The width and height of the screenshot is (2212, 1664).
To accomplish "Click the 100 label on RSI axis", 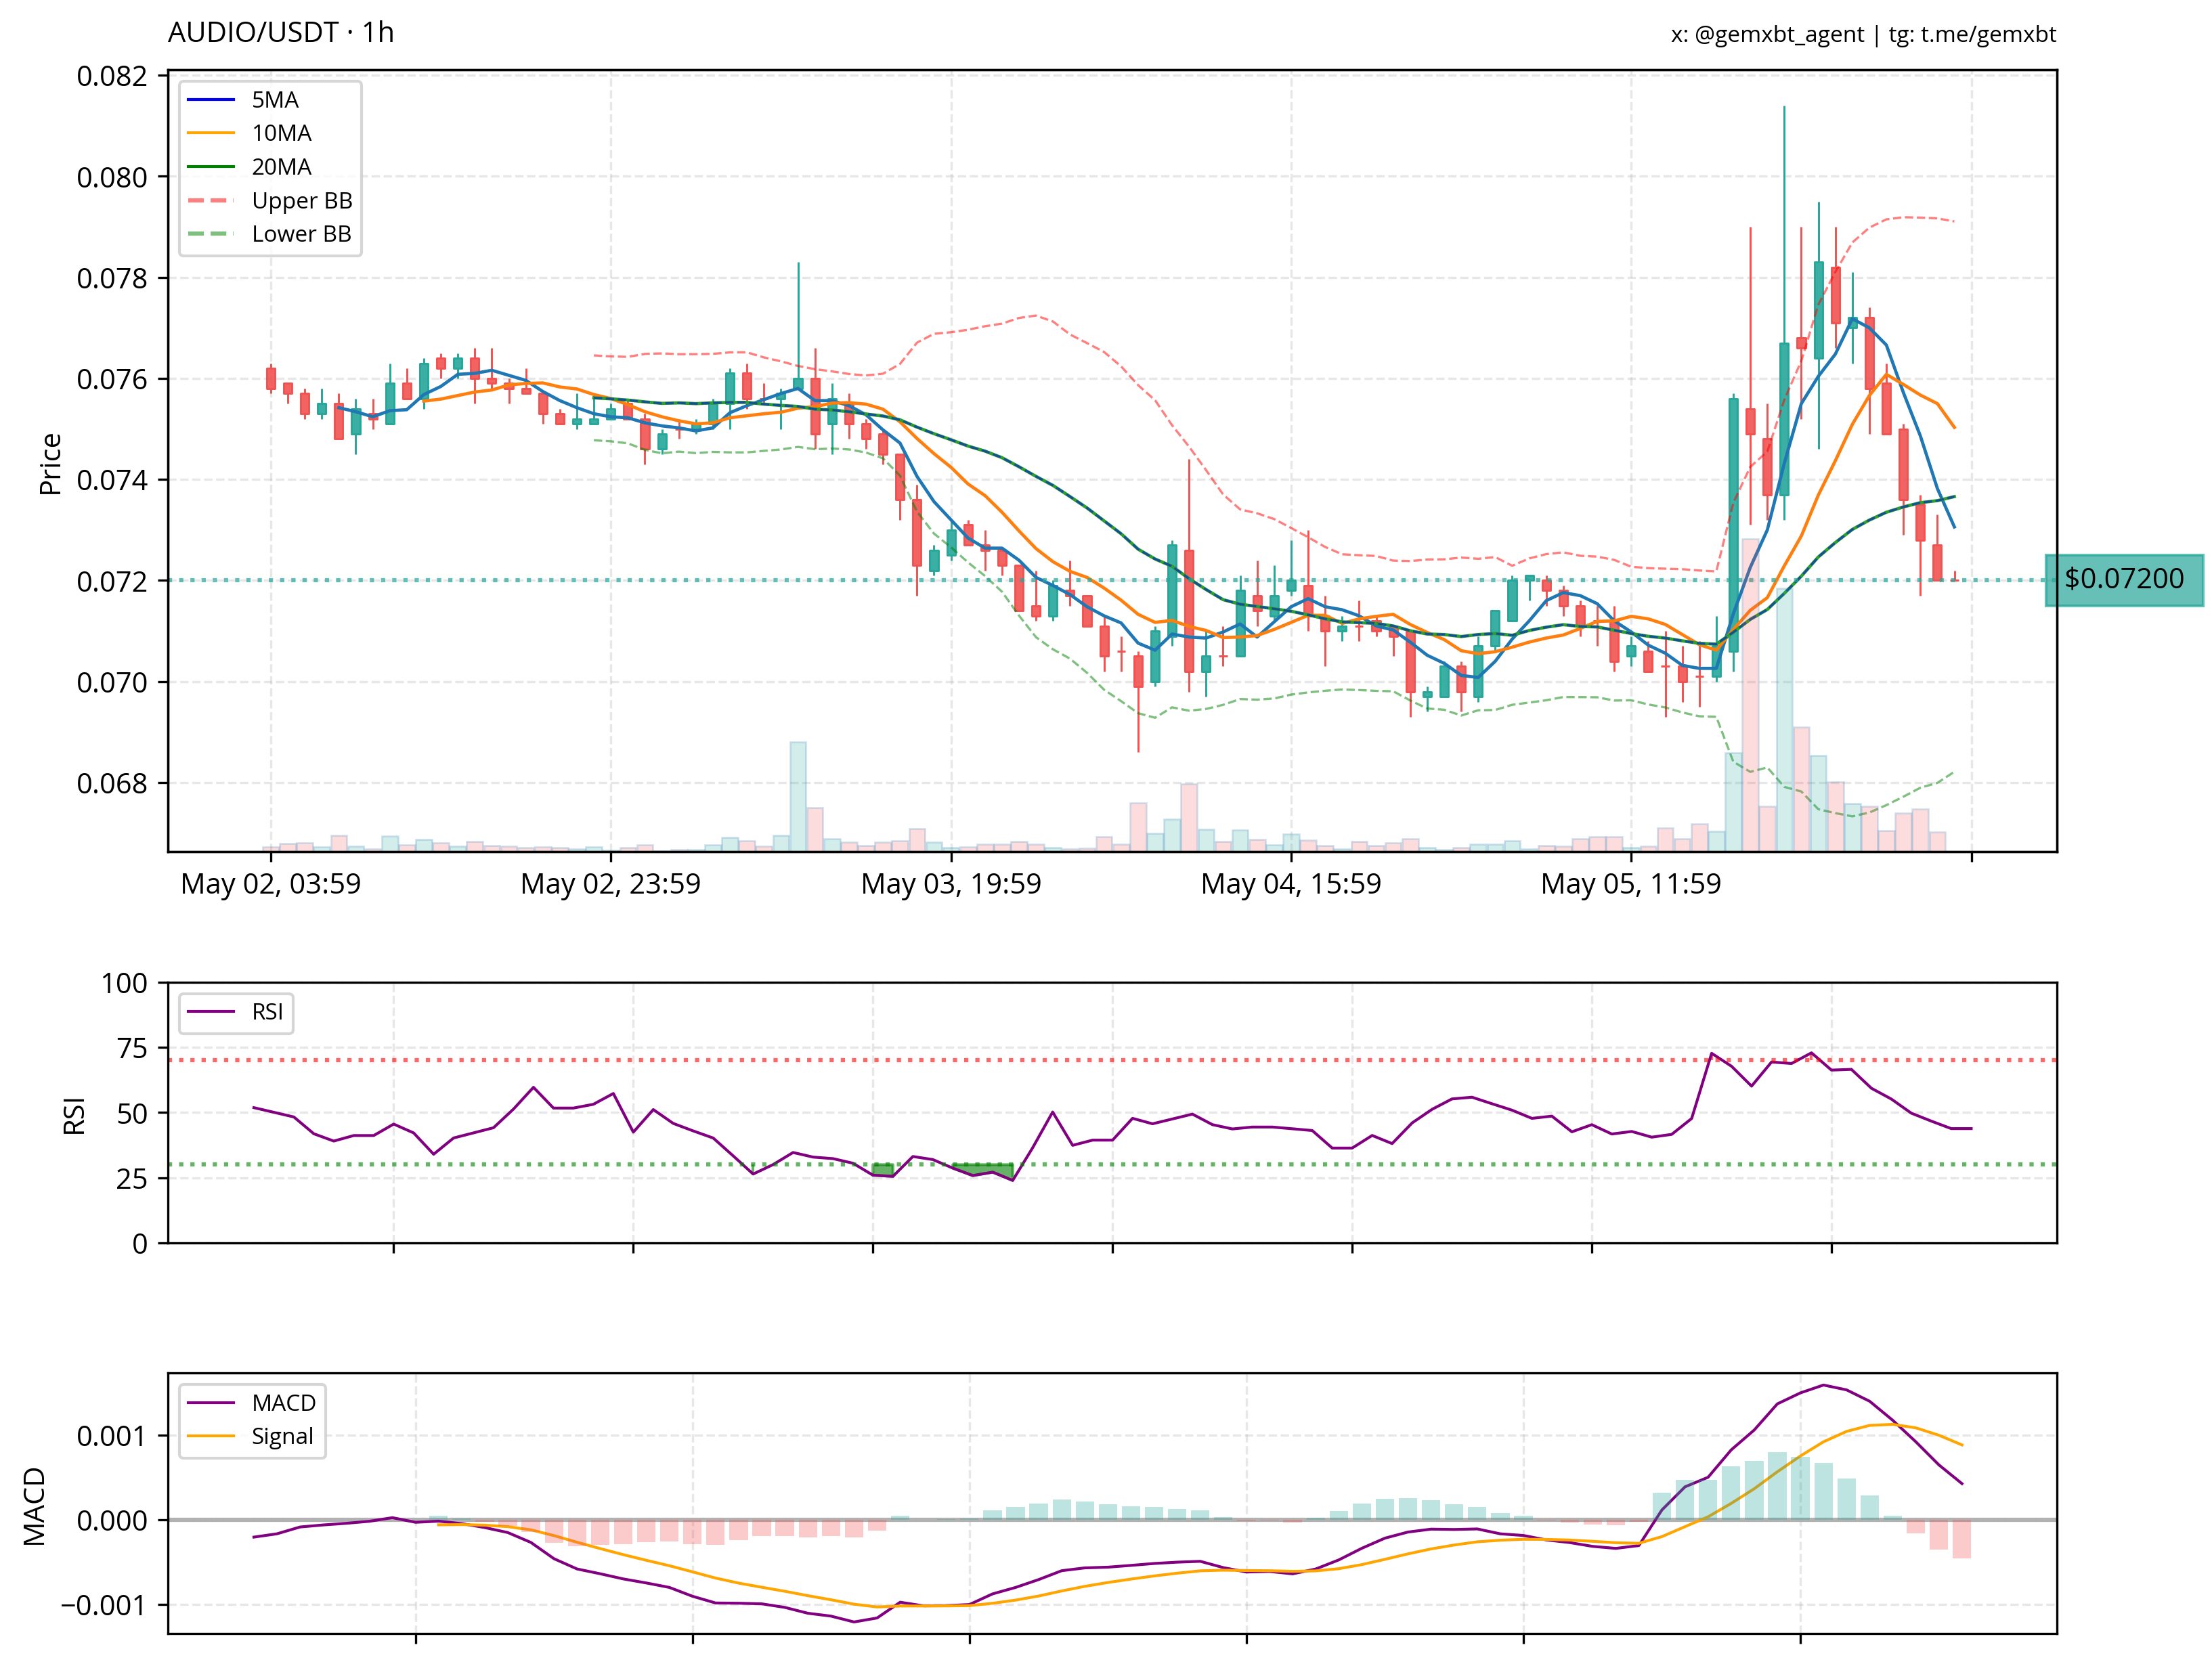I will click(x=124, y=983).
